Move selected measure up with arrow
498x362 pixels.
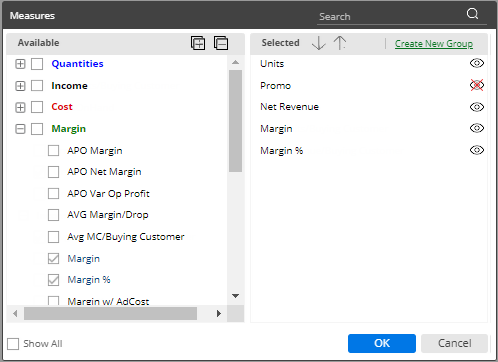[340, 43]
